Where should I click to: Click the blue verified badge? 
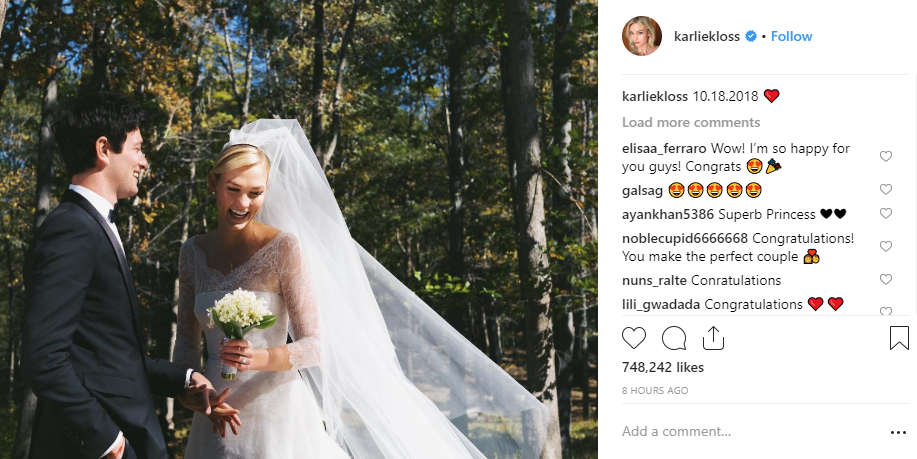click(751, 36)
